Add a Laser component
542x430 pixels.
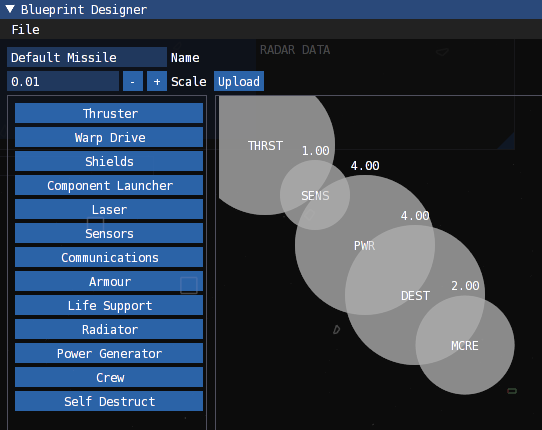point(109,209)
